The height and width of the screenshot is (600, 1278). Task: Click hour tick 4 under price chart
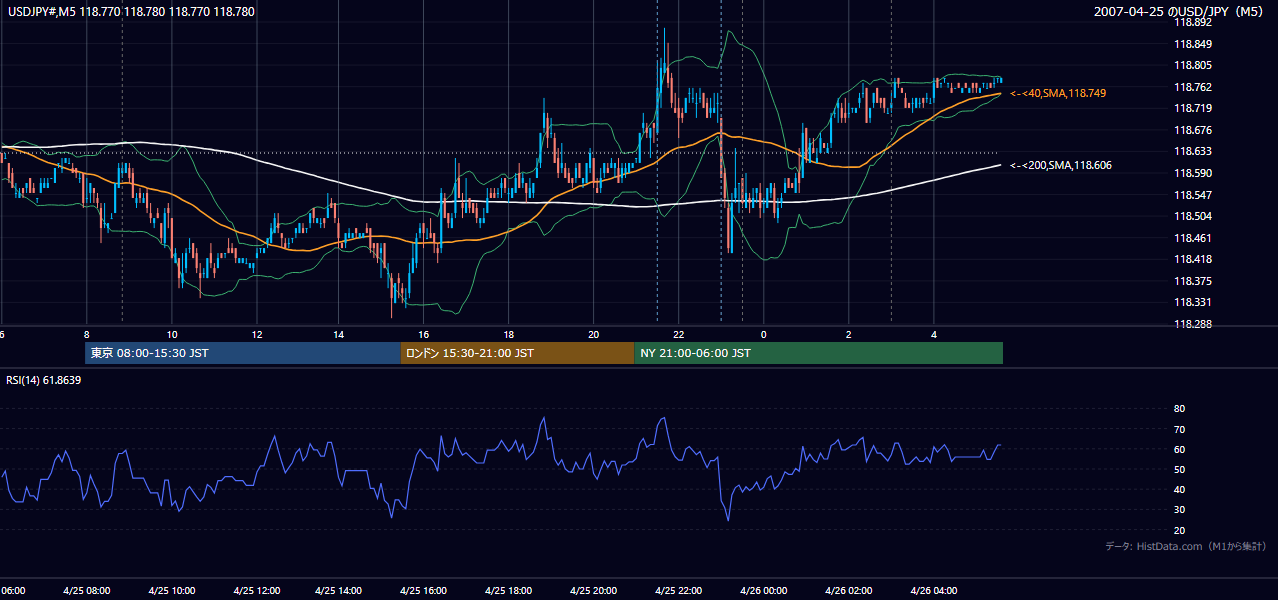pyautogui.click(x=934, y=334)
